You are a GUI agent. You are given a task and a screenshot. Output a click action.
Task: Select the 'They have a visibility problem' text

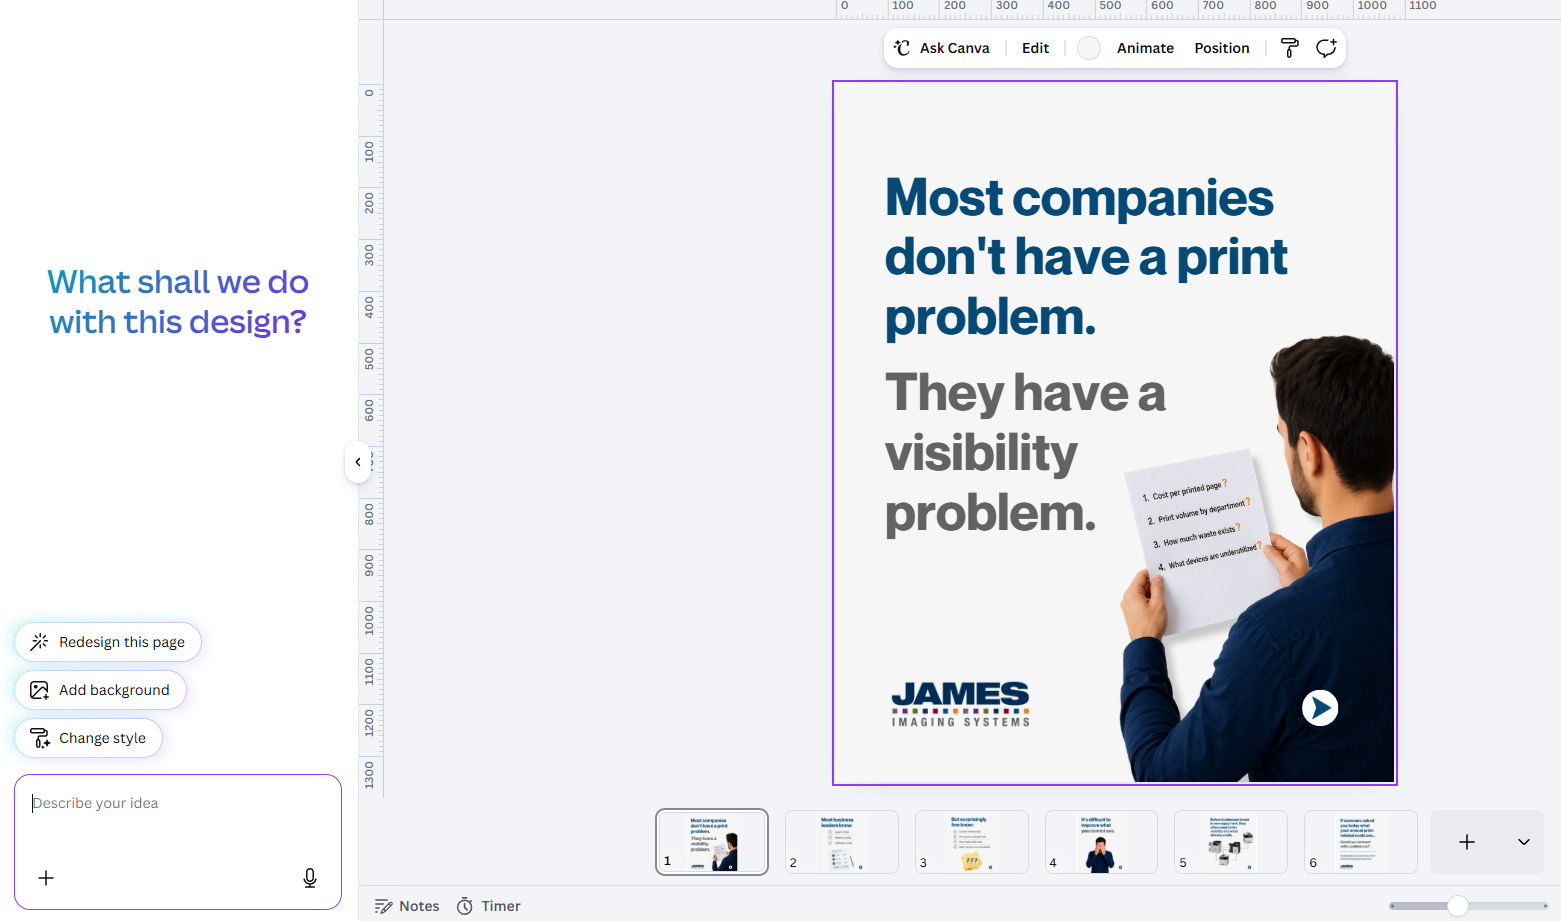point(1025,452)
